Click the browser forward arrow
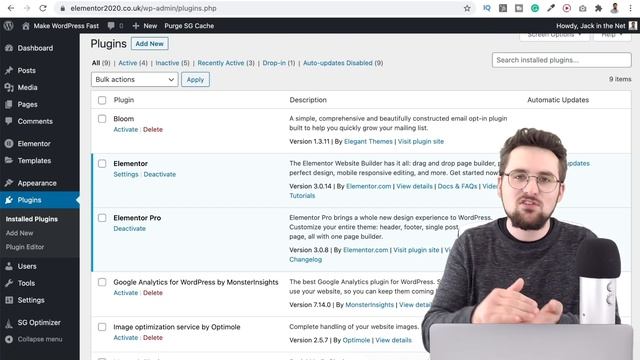 [27, 8]
